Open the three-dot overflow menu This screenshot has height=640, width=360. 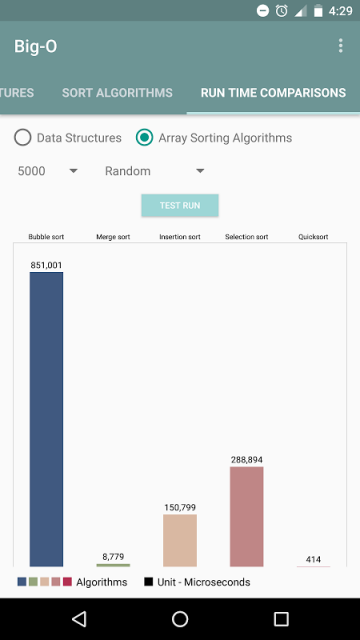pos(340,46)
